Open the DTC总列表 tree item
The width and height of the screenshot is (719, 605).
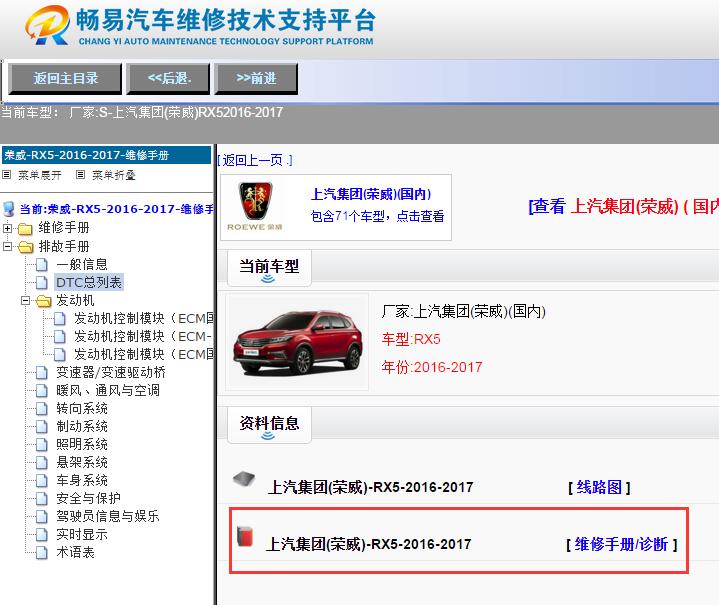point(88,282)
